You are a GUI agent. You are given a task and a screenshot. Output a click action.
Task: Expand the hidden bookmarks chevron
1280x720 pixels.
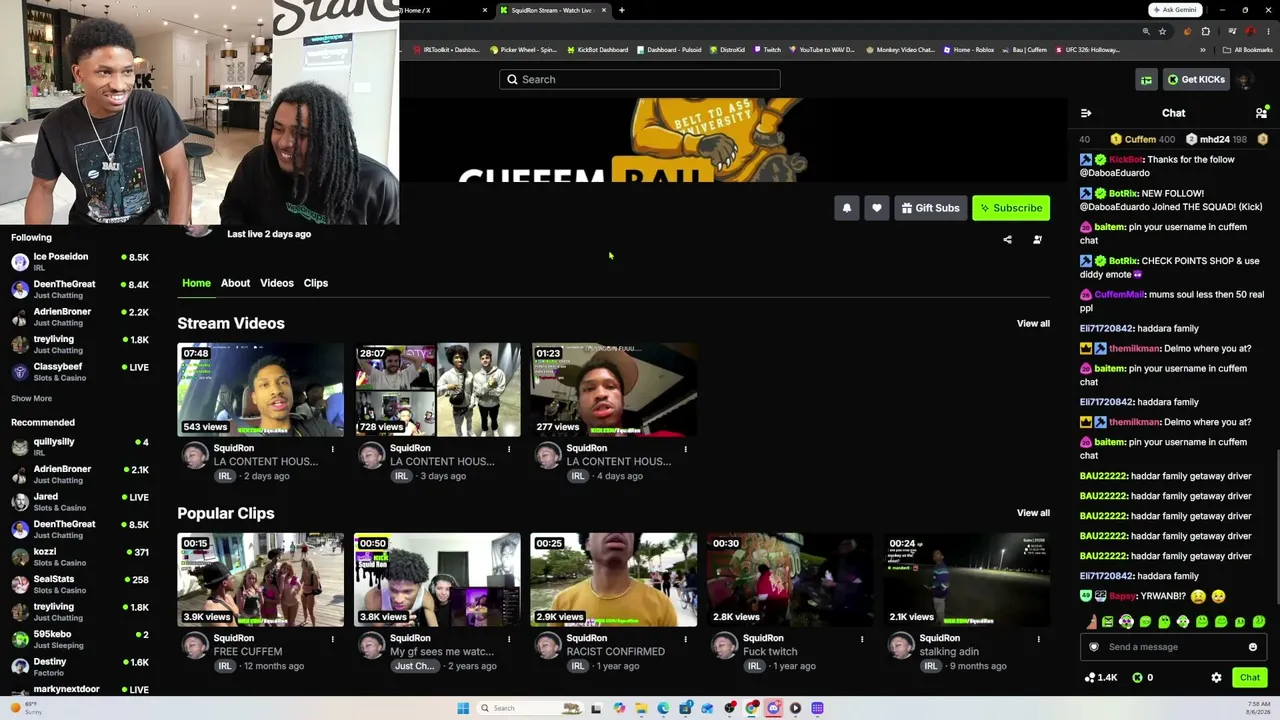1203,50
